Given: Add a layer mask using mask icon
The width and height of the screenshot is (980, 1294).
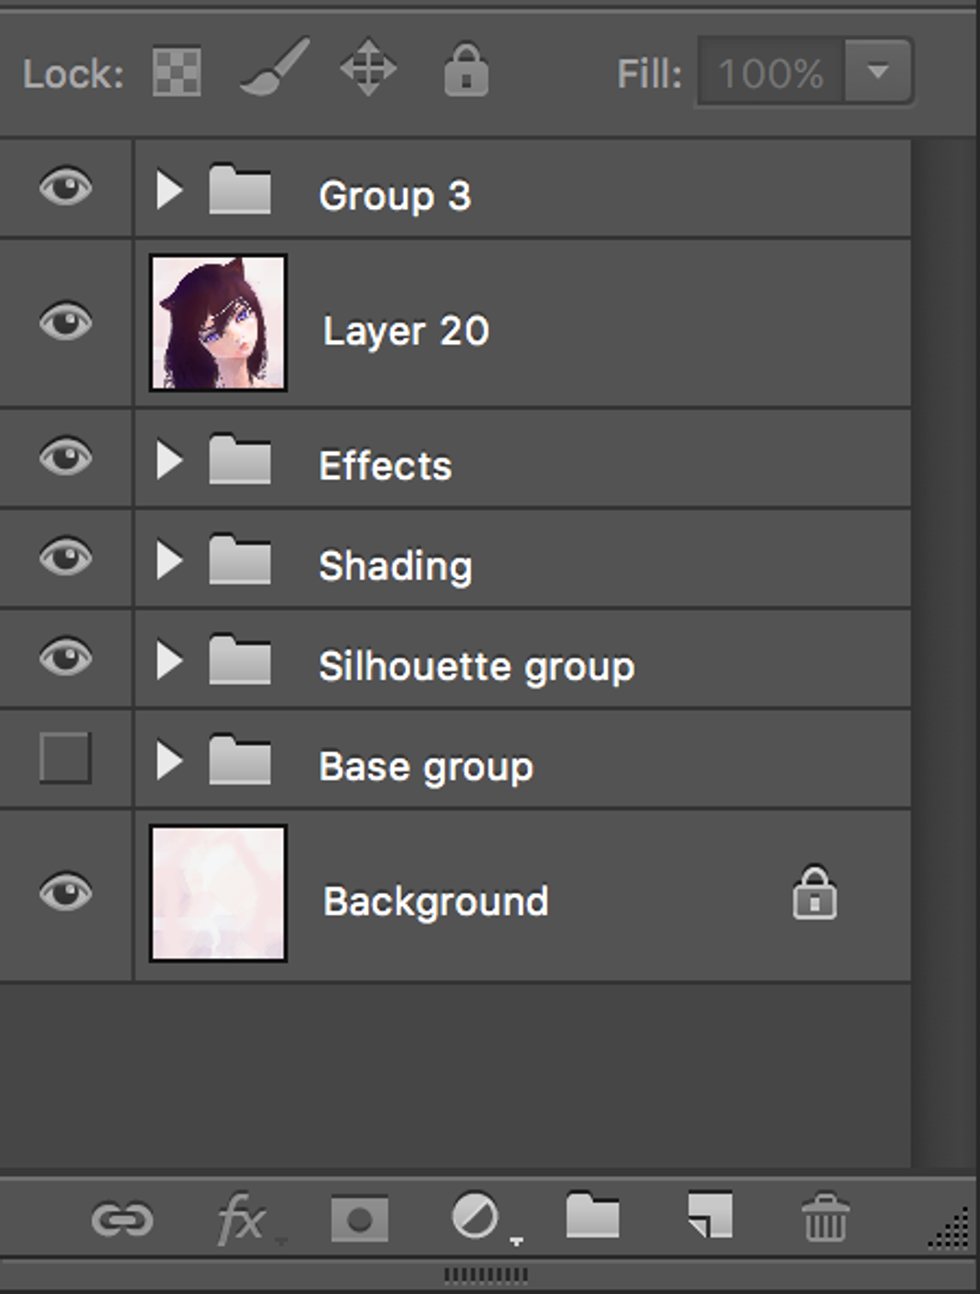Looking at the screenshot, I should [x=359, y=1219].
